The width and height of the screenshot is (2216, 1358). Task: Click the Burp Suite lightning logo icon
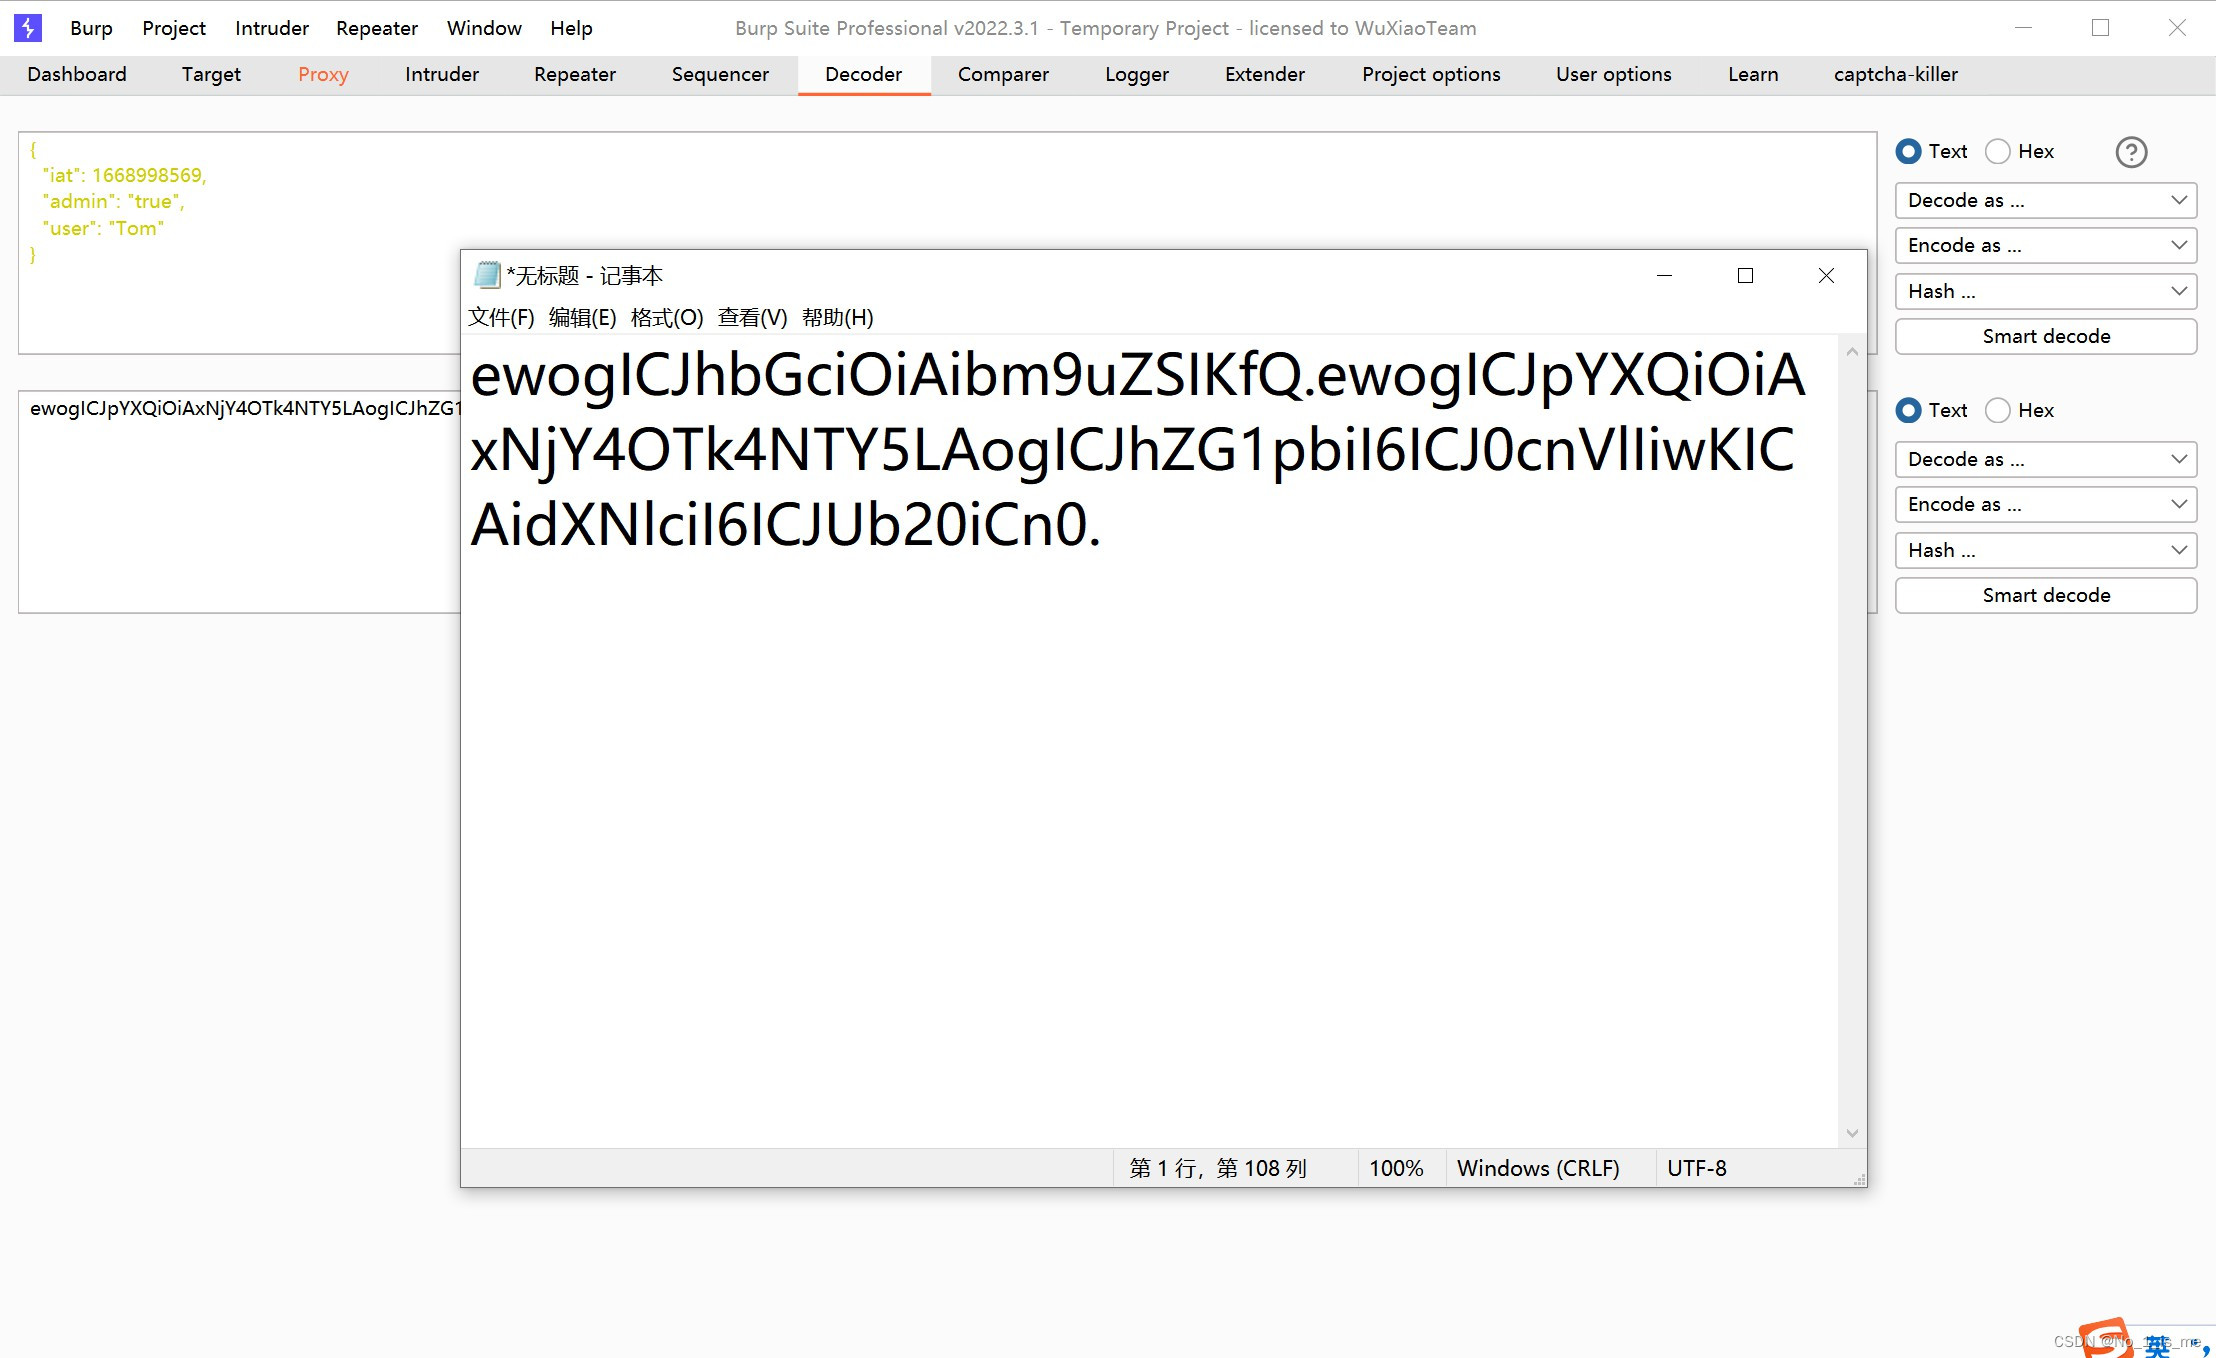coord(28,28)
